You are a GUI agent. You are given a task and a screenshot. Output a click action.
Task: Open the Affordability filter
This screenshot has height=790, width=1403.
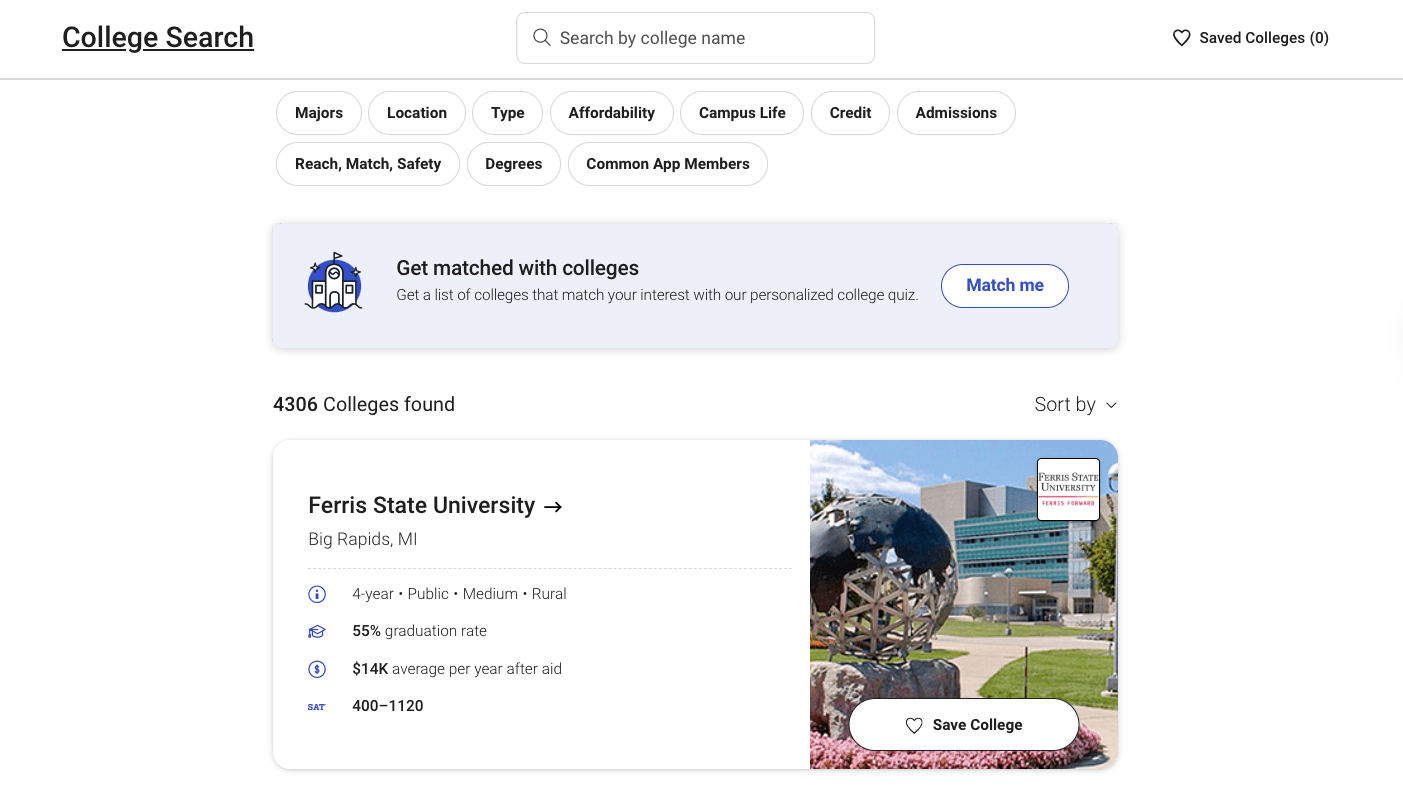(x=611, y=113)
